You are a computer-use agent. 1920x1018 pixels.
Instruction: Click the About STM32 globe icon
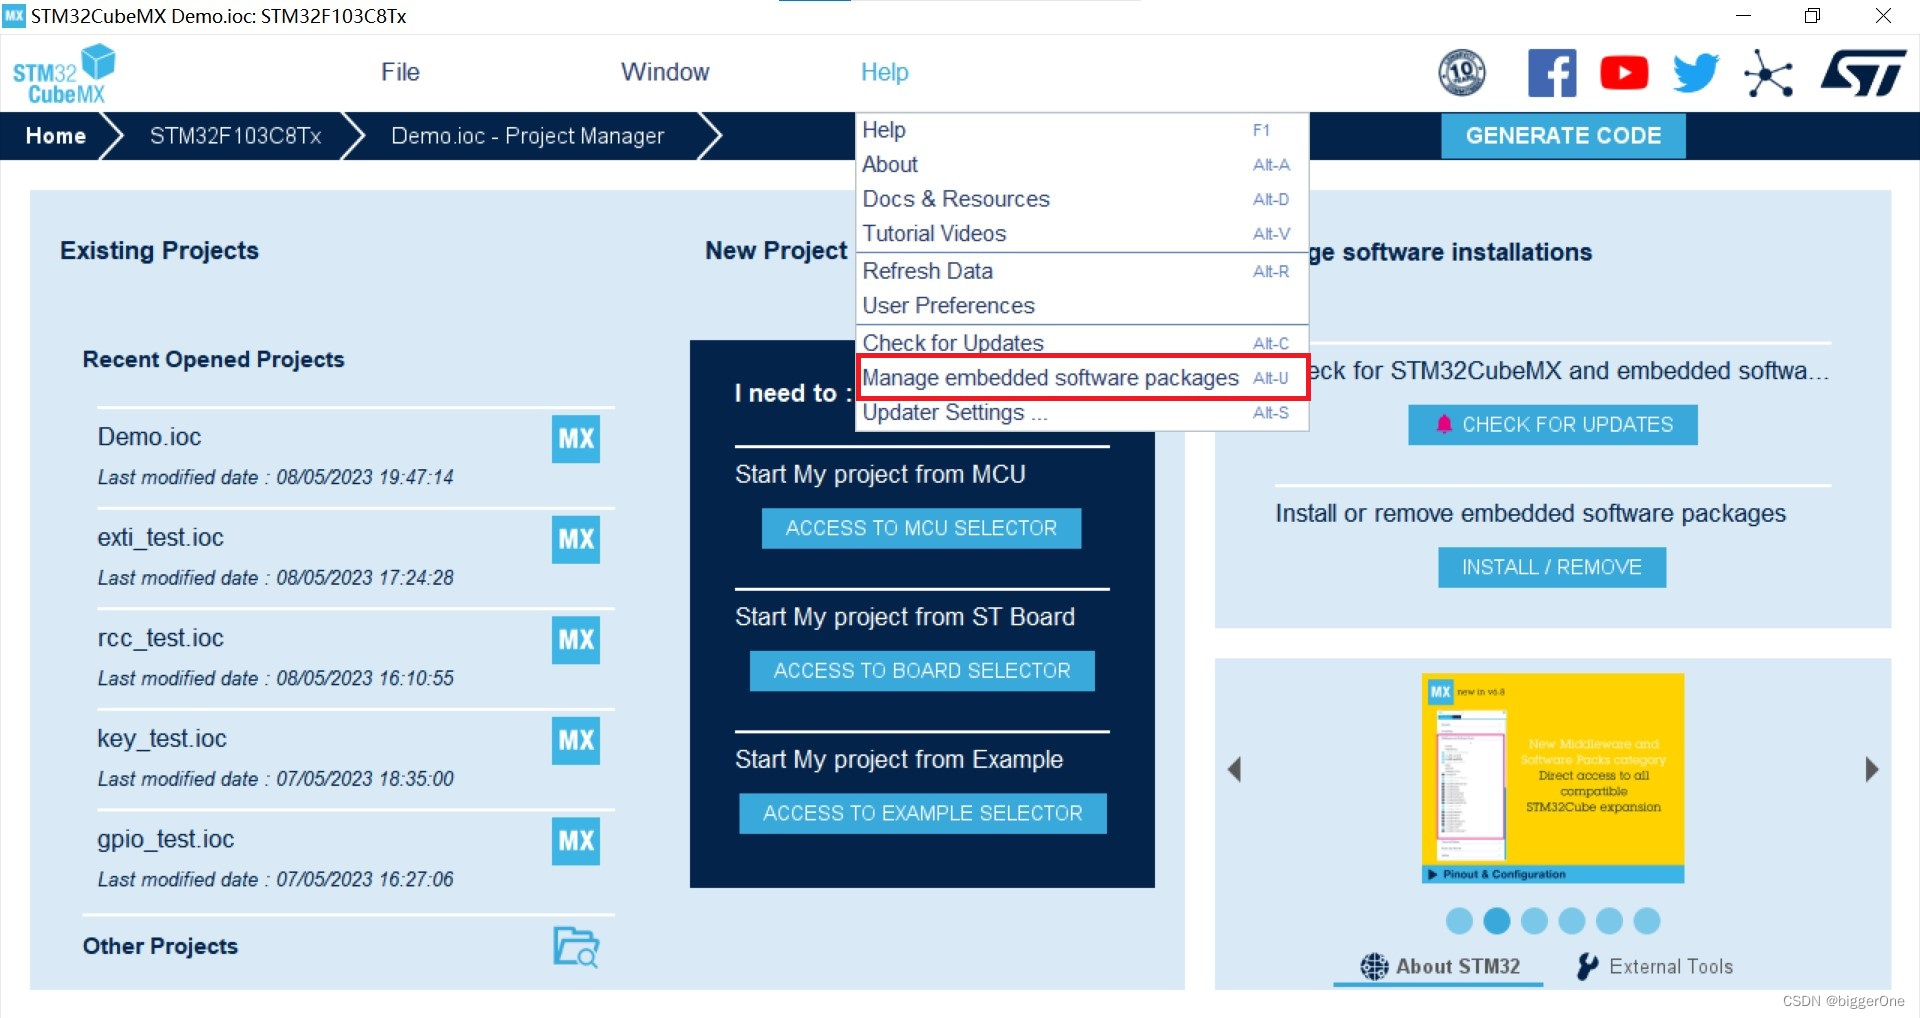point(1374,966)
